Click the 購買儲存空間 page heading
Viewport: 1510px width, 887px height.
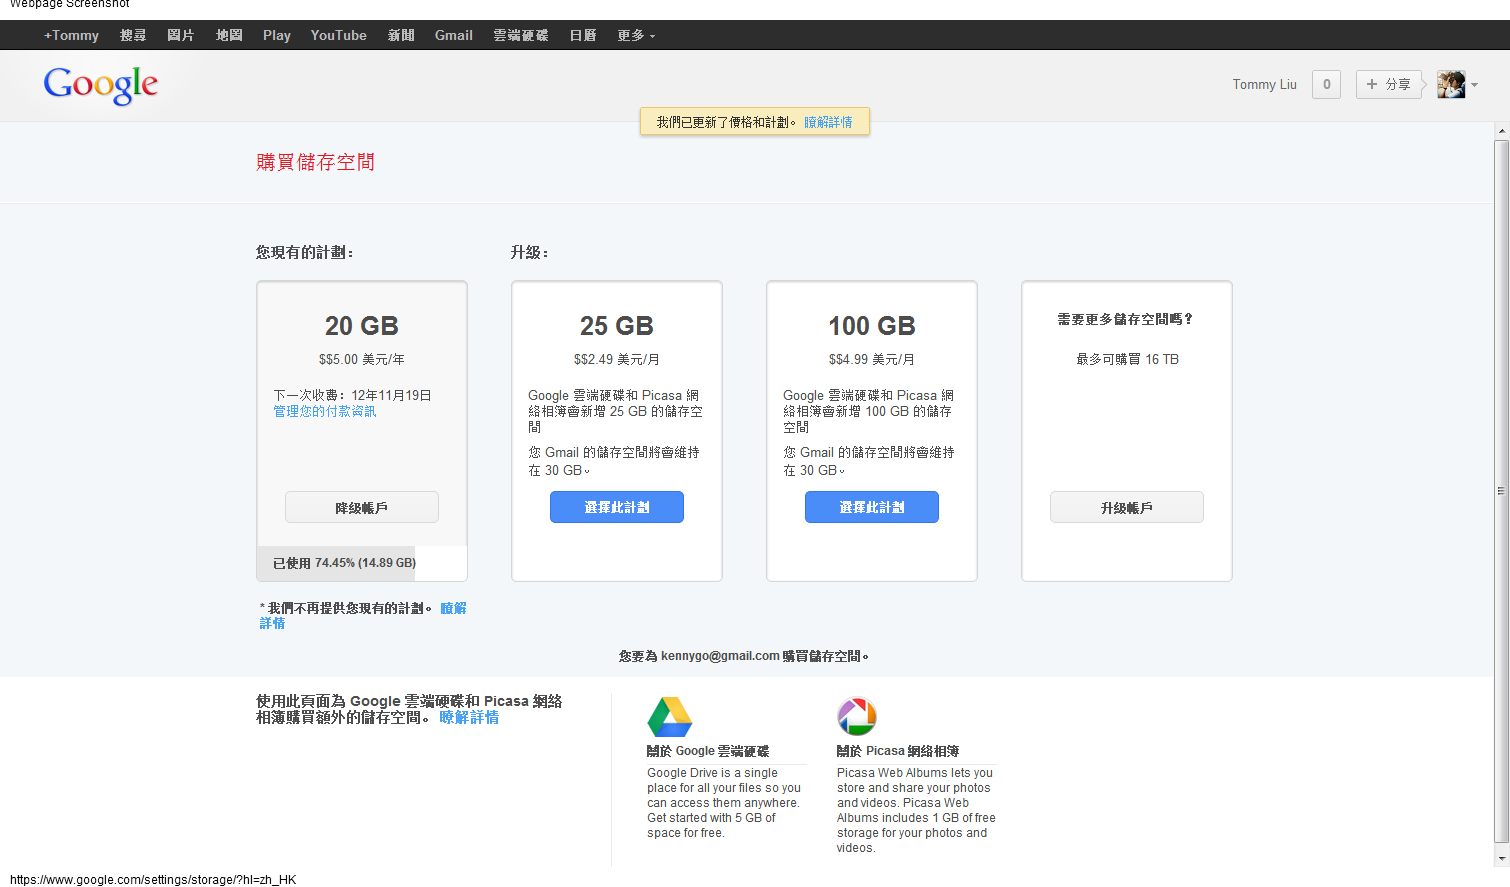point(315,162)
